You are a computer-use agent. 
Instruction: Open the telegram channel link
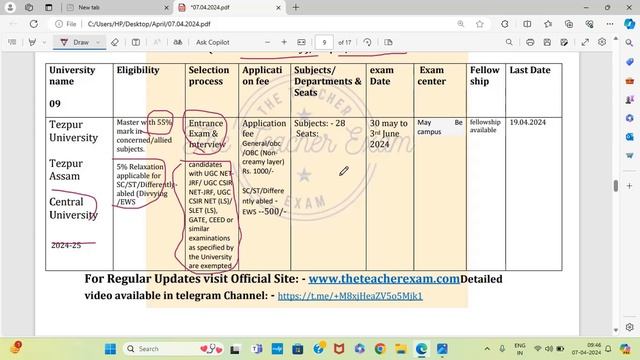pos(350,296)
